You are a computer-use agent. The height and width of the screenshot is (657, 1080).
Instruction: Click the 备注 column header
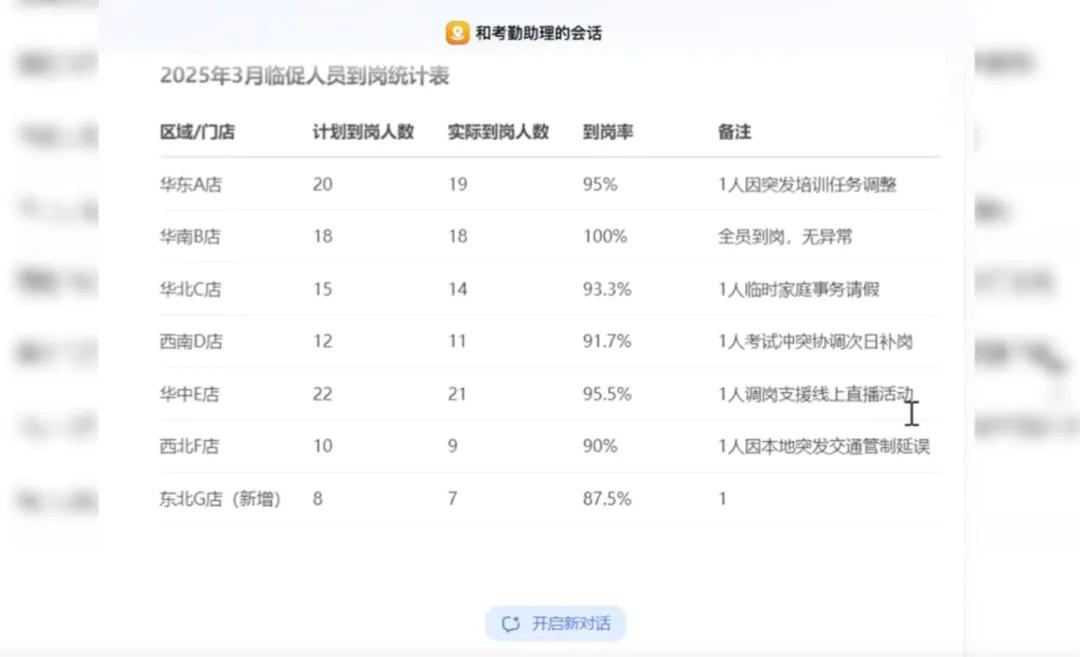point(734,132)
